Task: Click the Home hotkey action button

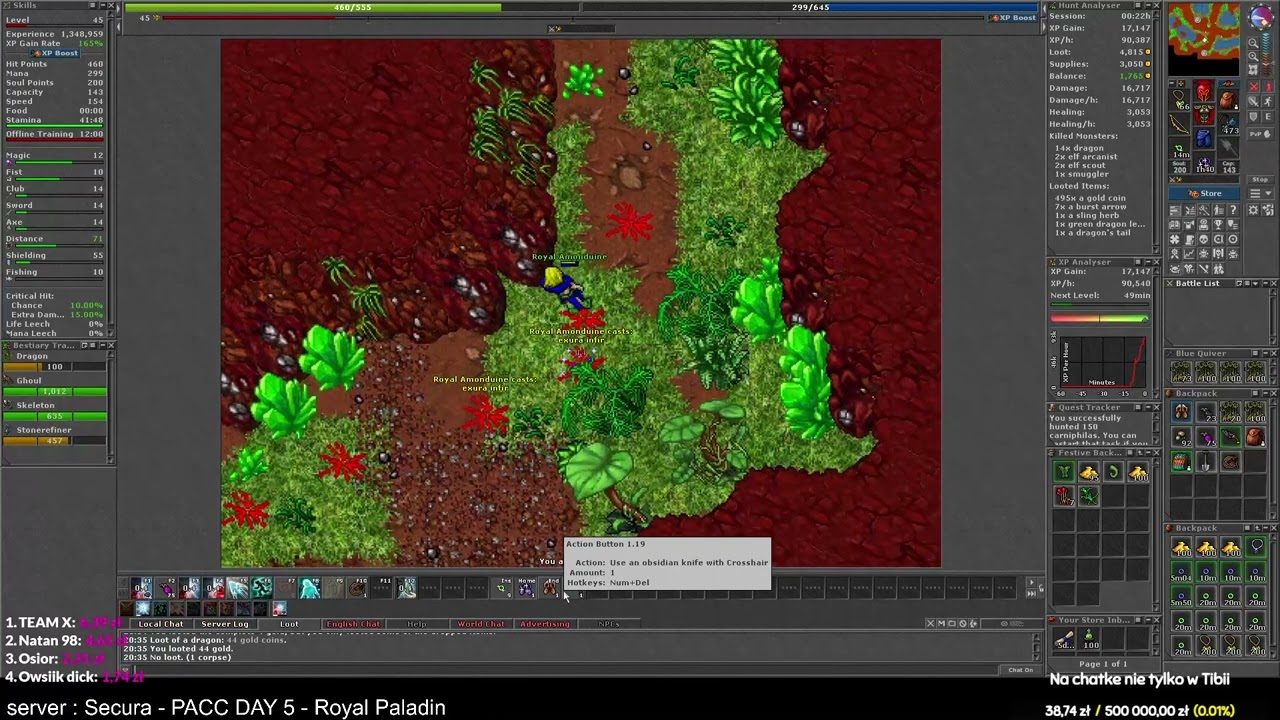Action: tap(526, 587)
